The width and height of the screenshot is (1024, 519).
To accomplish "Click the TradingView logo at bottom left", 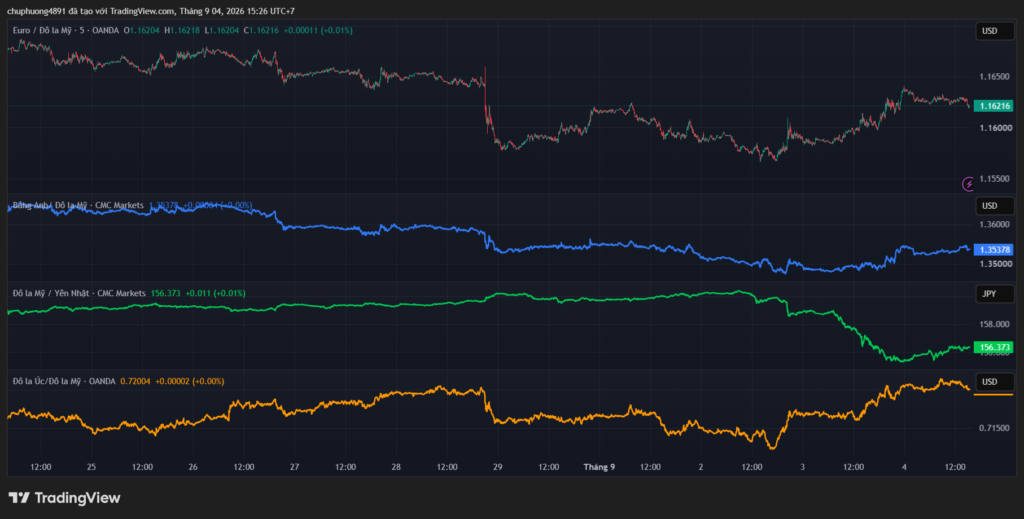I will click(64, 498).
